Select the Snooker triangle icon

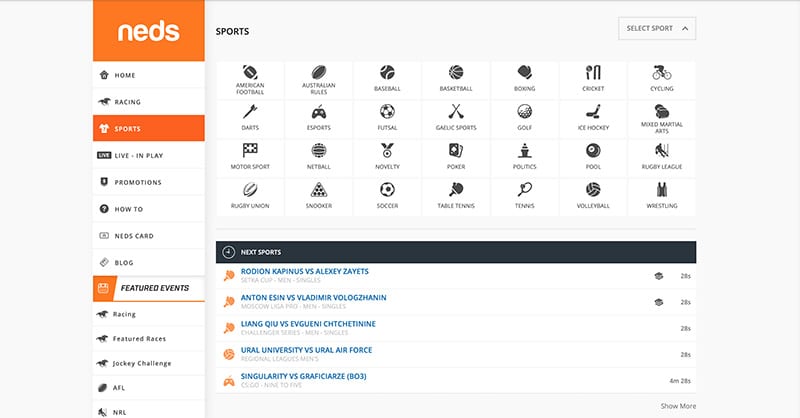click(x=318, y=190)
